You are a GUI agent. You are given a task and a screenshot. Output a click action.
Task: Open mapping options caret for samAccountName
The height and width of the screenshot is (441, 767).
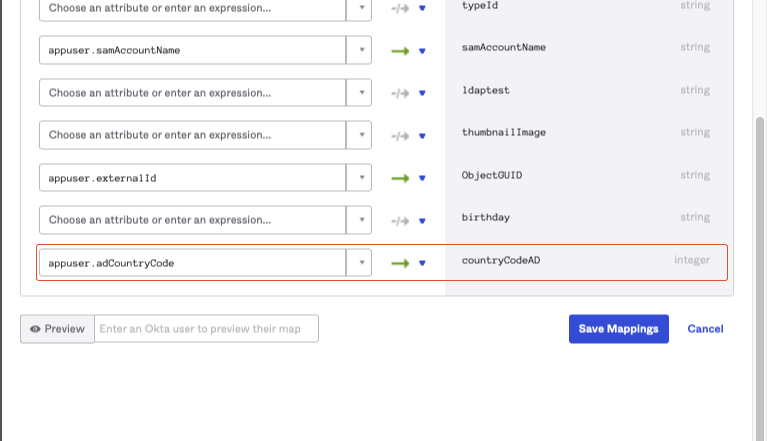[x=422, y=49]
